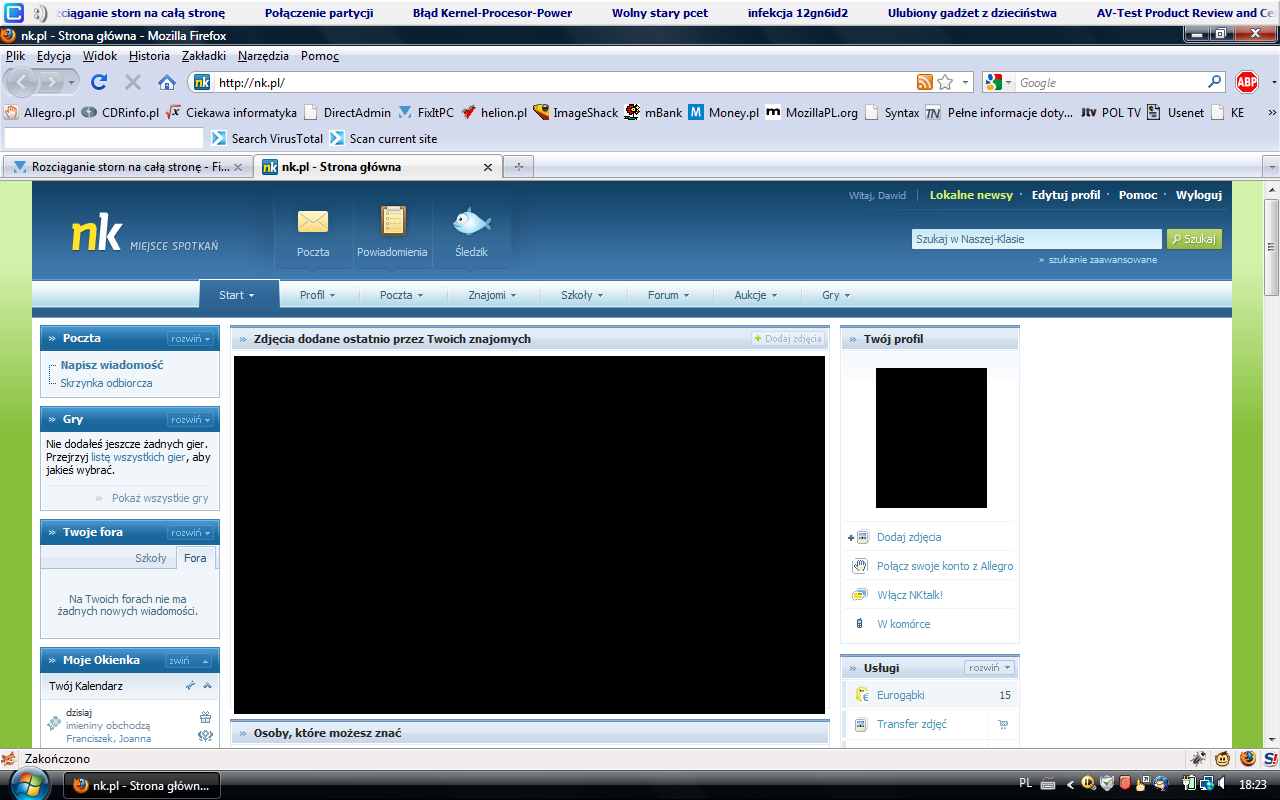Click the gift icon in Twój Kalendarz
The width and height of the screenshot is (1280, 800).
pos(205,717)
